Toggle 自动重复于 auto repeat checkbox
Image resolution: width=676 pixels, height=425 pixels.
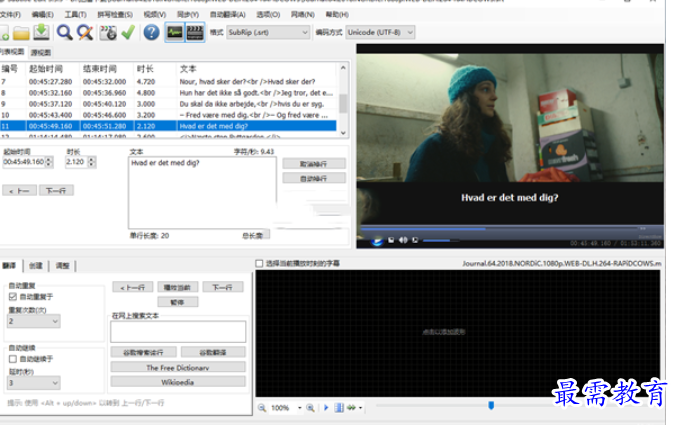pos(13,297)
